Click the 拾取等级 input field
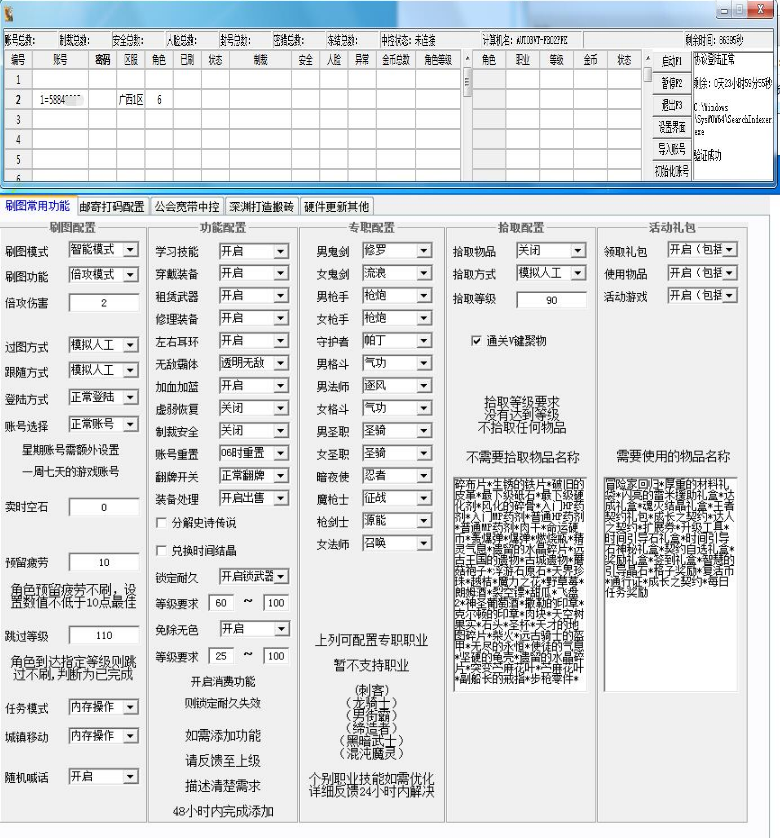 pos(551,300)
